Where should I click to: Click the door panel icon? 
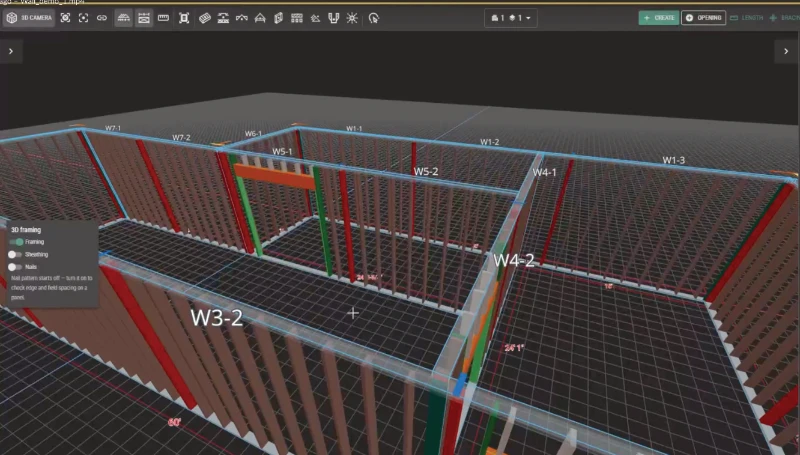tap(278, 18)
